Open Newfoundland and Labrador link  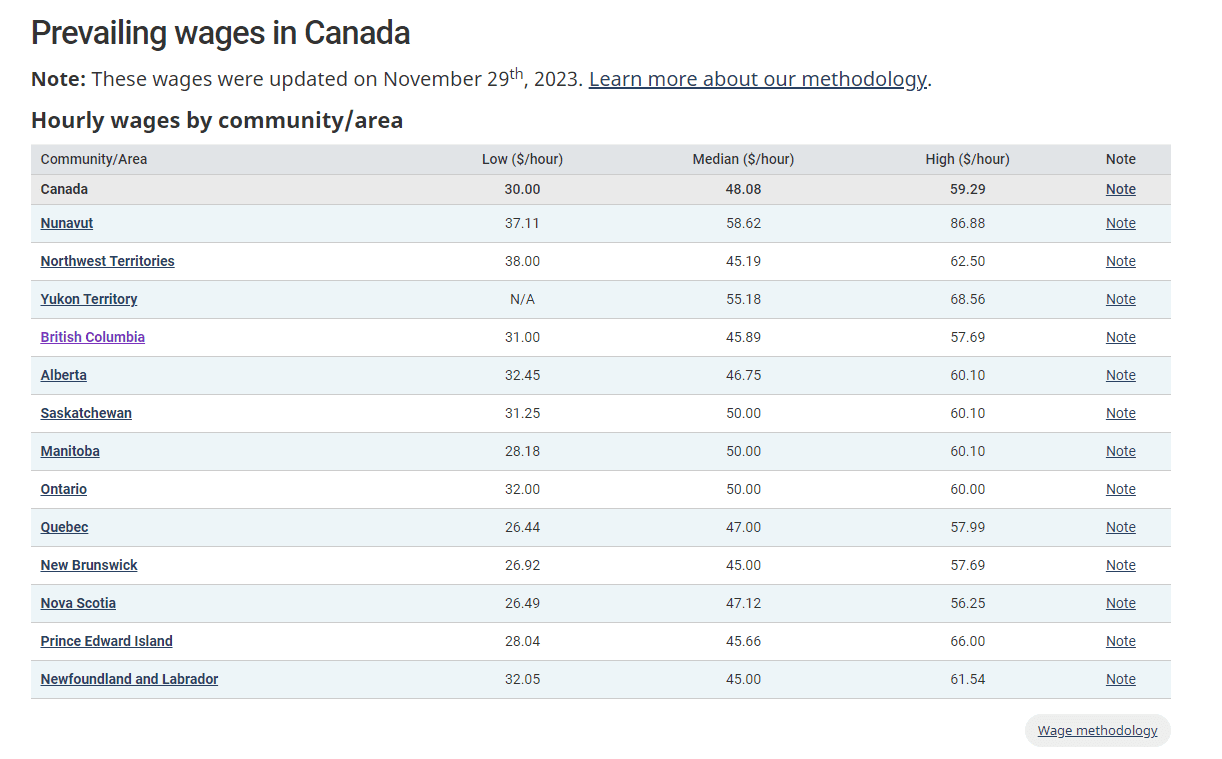[x=129, y=679]
